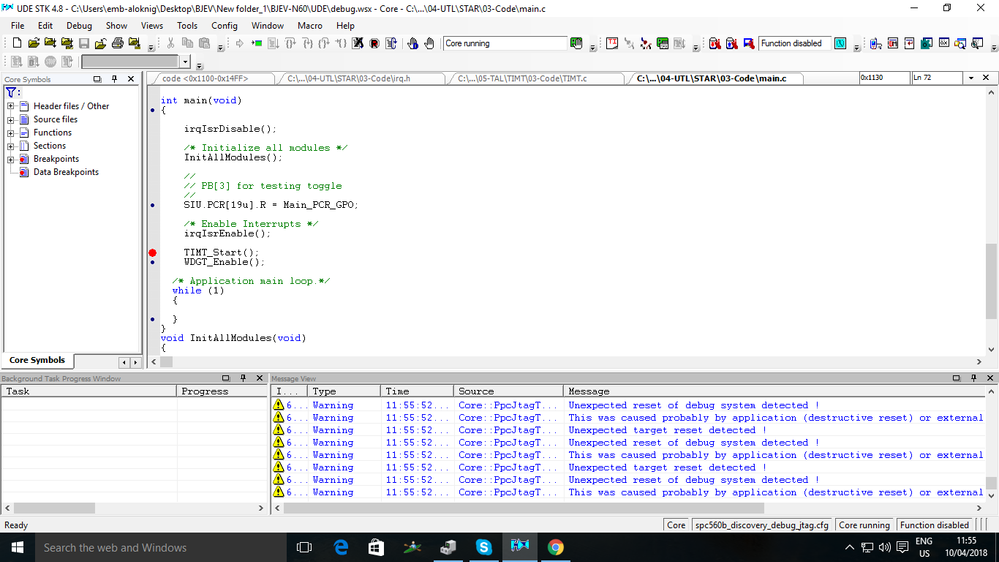Click the Windows Start button
This screenshot has width=999, height=562.
17,547
